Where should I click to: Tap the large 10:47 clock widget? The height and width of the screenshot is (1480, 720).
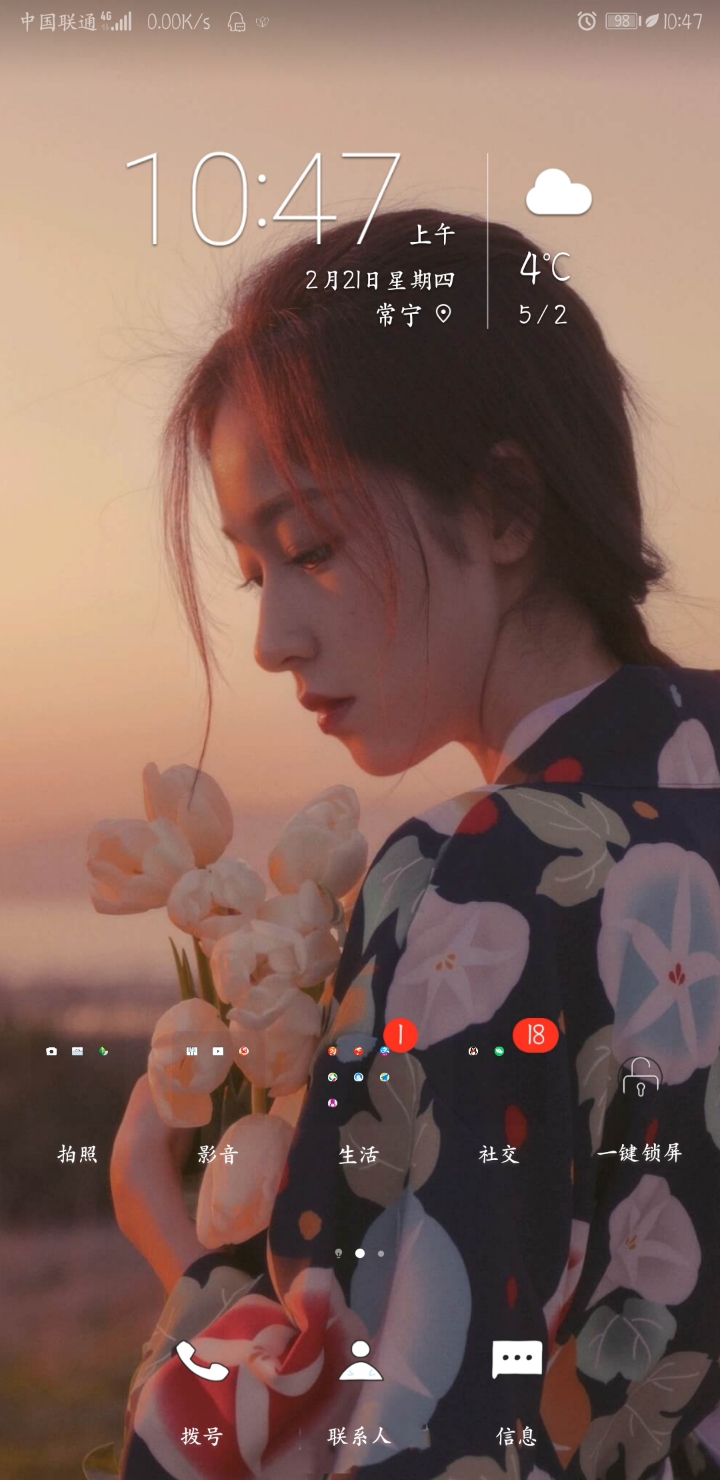(x=262, y=198)
